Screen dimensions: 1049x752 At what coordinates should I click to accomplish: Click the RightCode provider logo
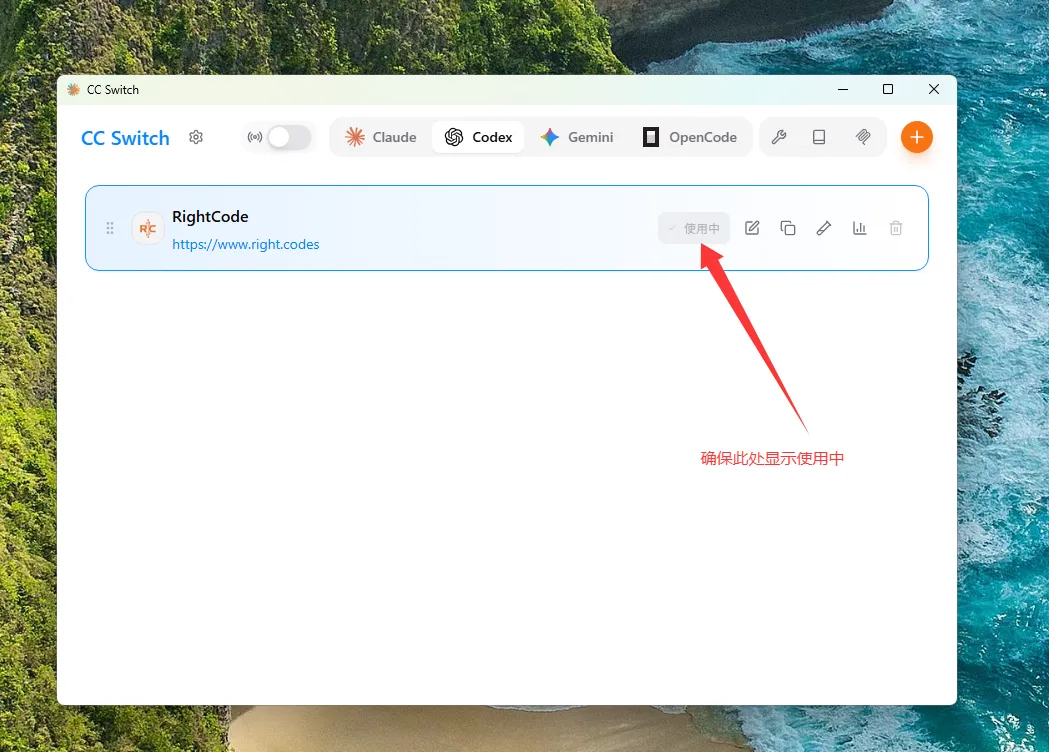[148, 228]
